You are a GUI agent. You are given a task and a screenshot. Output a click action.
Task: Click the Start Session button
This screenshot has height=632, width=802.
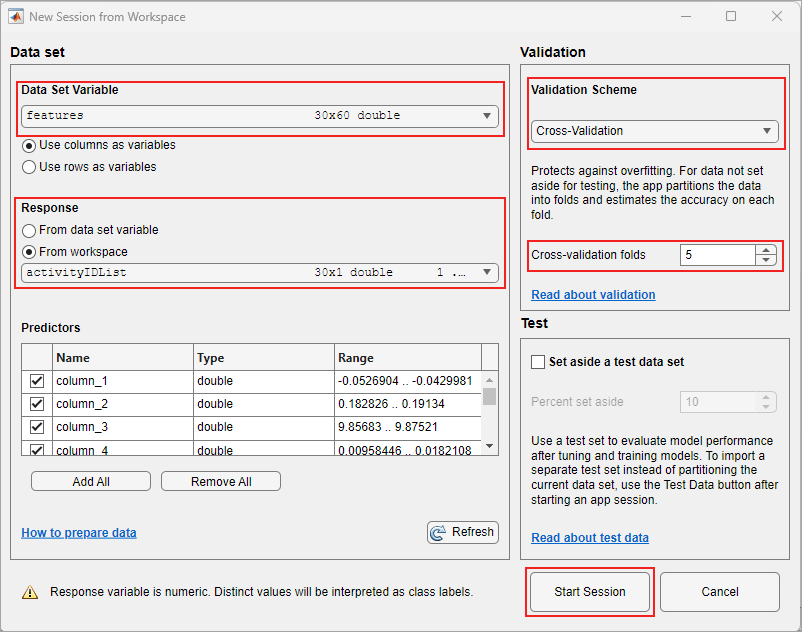tap(589, 592)
